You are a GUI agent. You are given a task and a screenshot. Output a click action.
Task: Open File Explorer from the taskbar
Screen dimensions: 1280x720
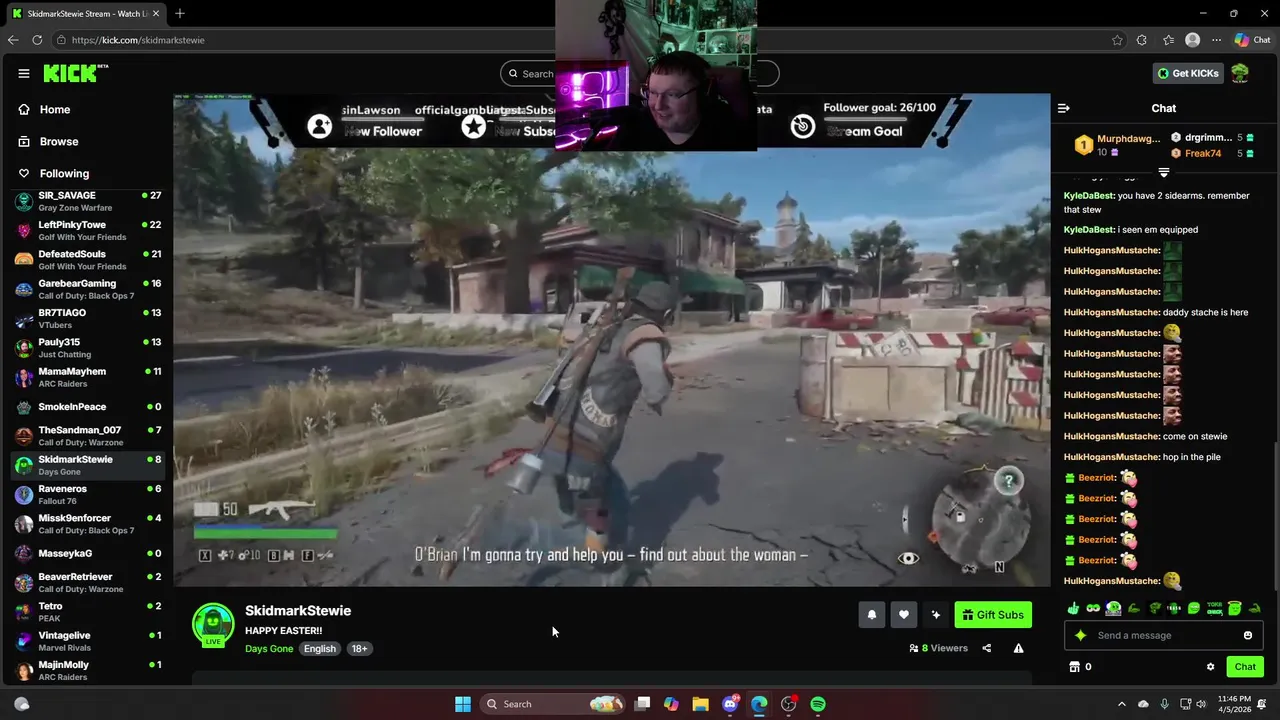(x=700, y=704)
